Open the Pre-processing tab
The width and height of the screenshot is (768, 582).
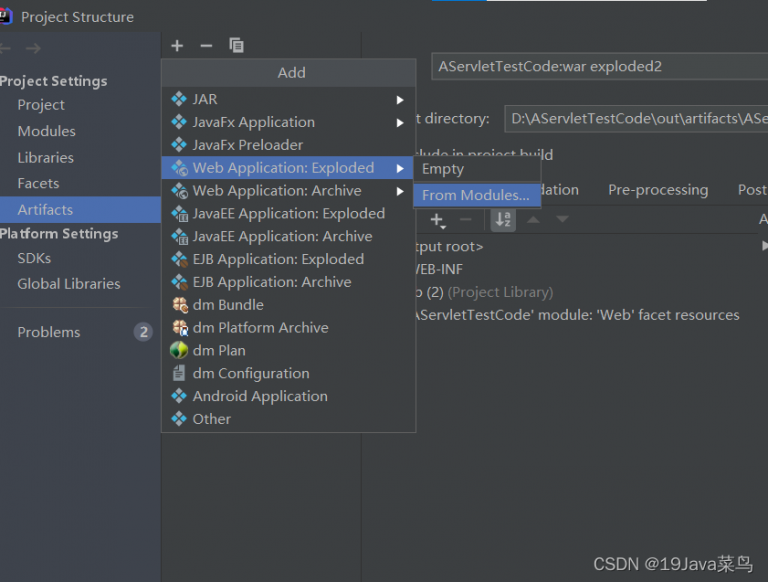[x=657, y=190]
